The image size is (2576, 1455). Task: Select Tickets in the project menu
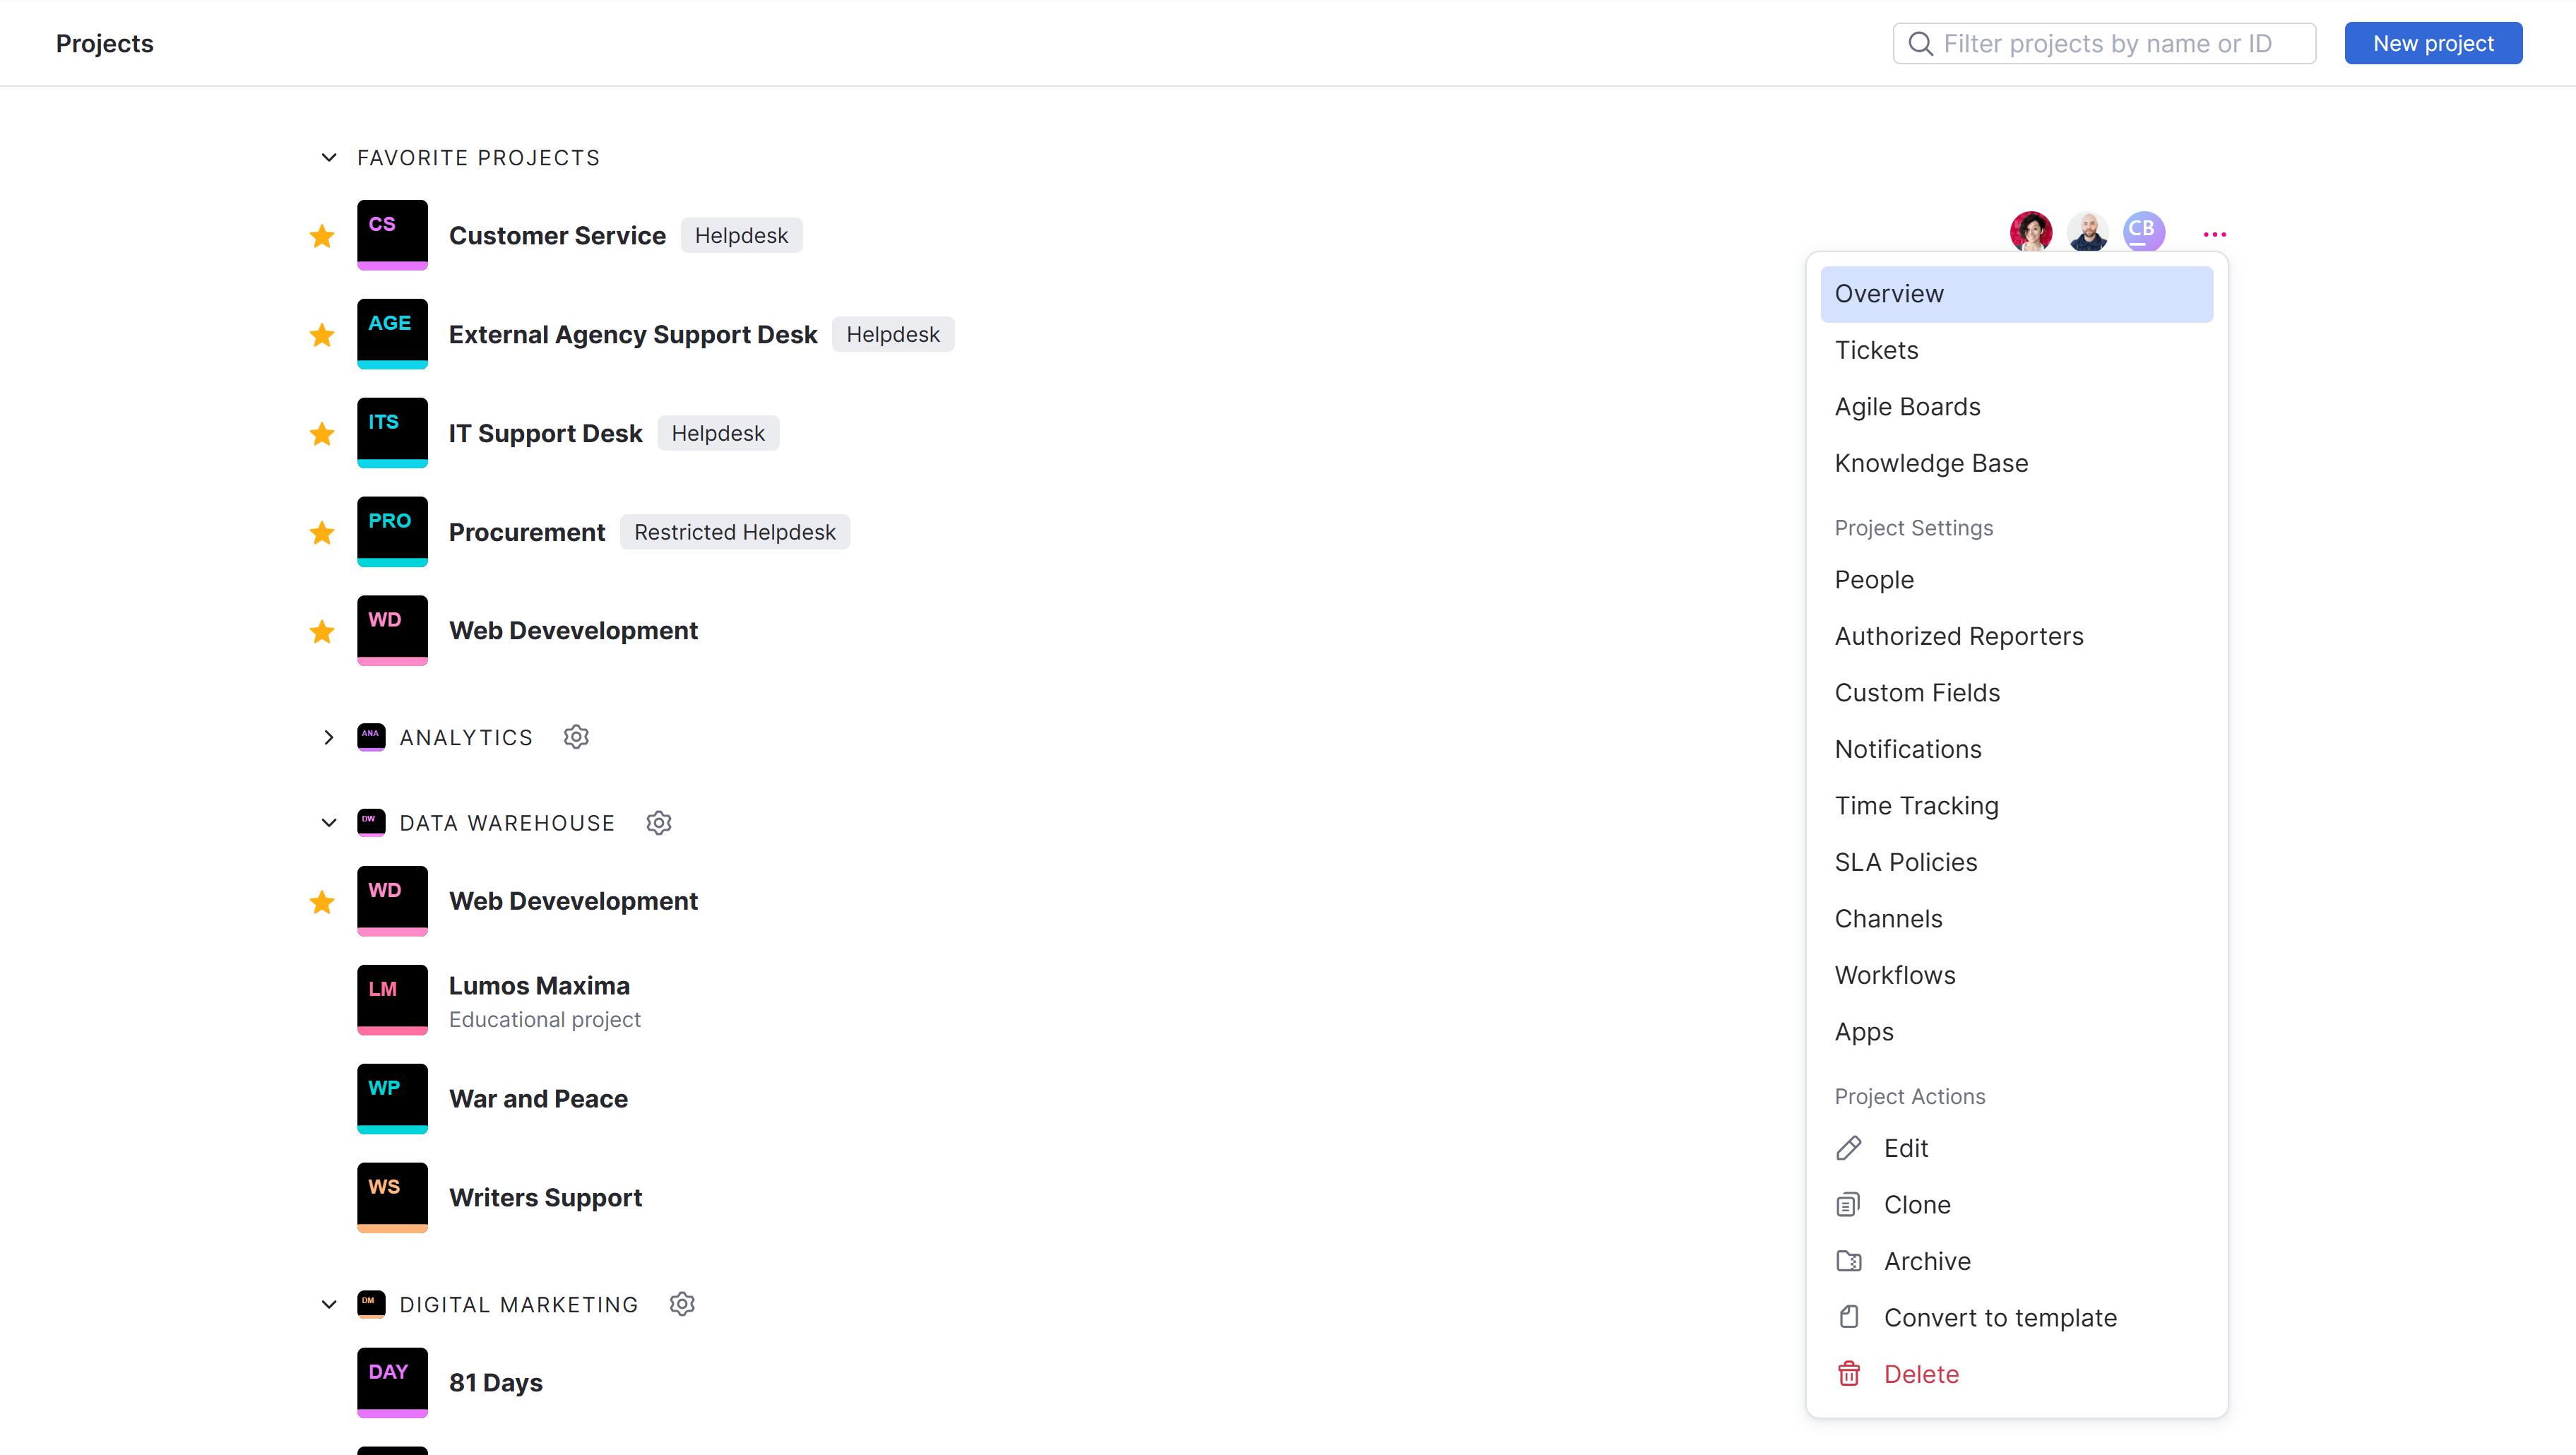[1876, 349]
